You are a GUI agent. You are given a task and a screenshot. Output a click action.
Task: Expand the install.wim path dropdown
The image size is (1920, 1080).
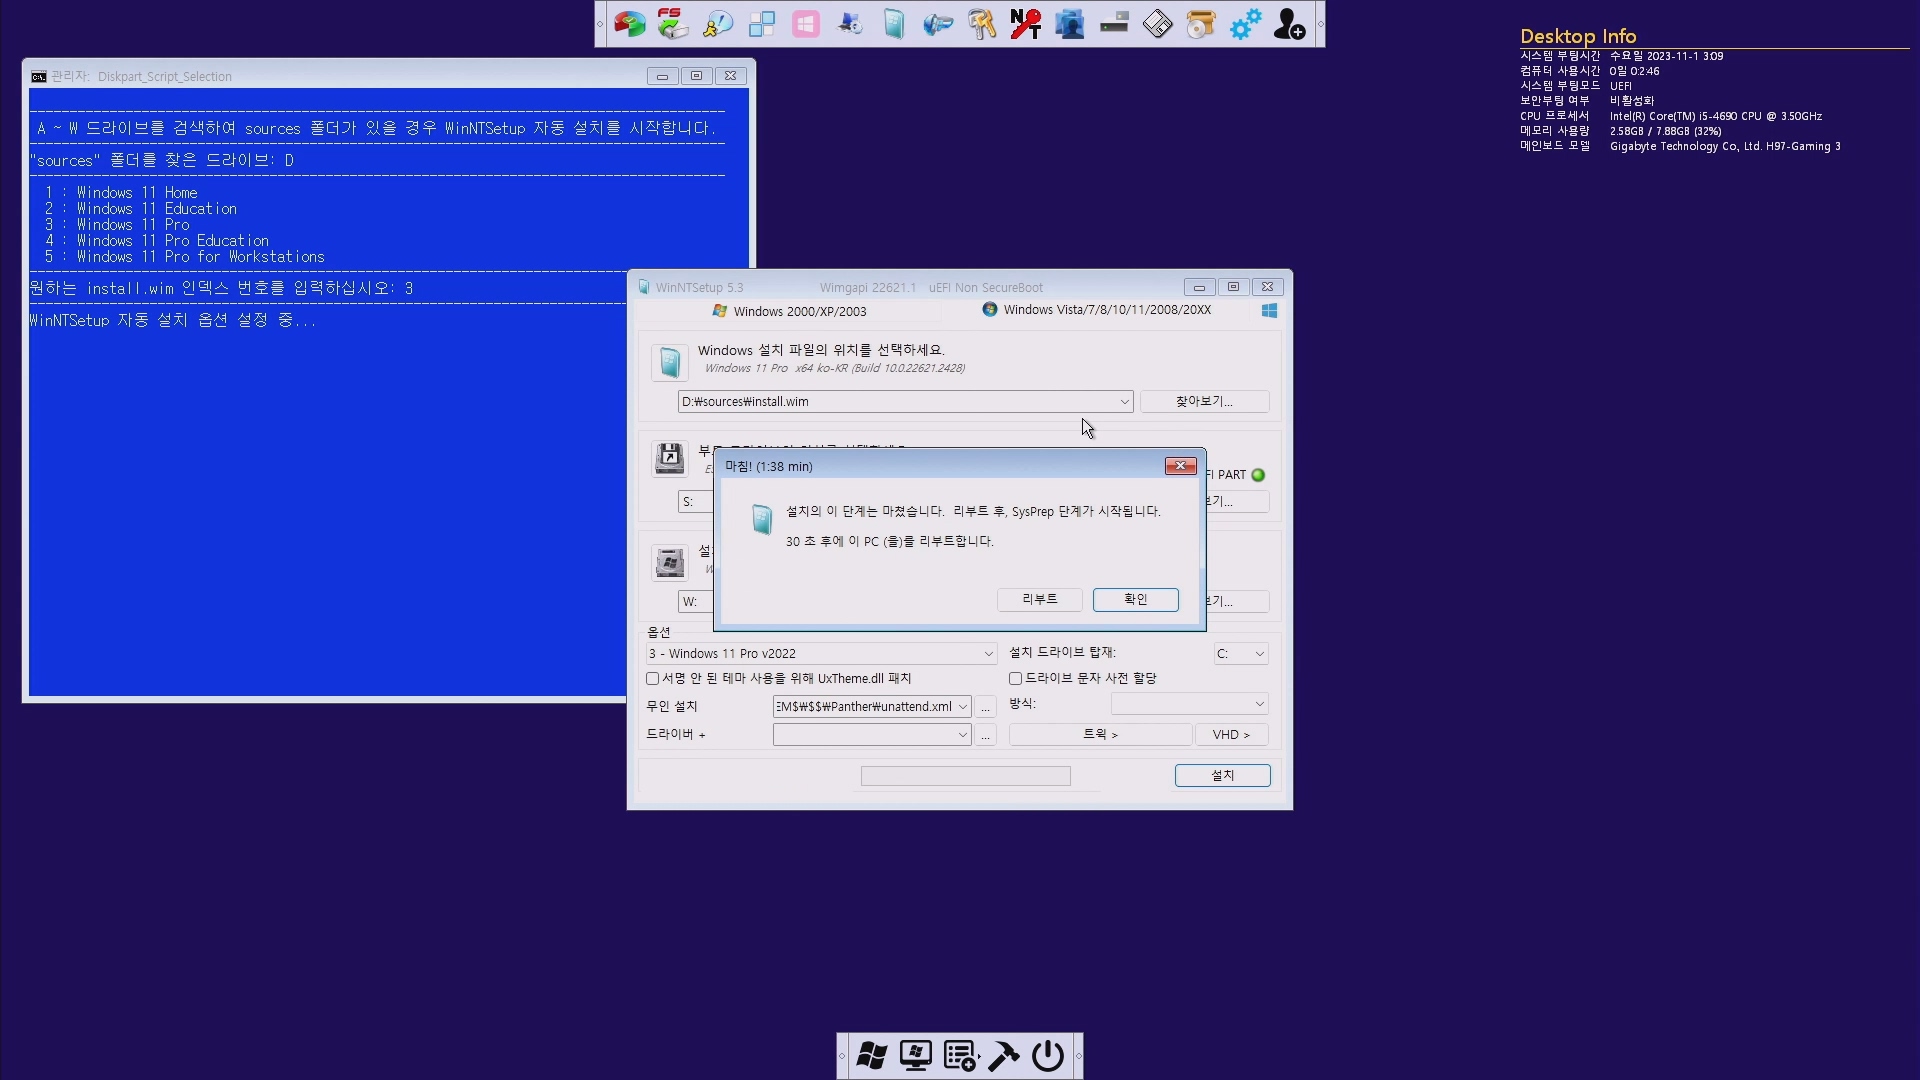[x=1124, y=402]
